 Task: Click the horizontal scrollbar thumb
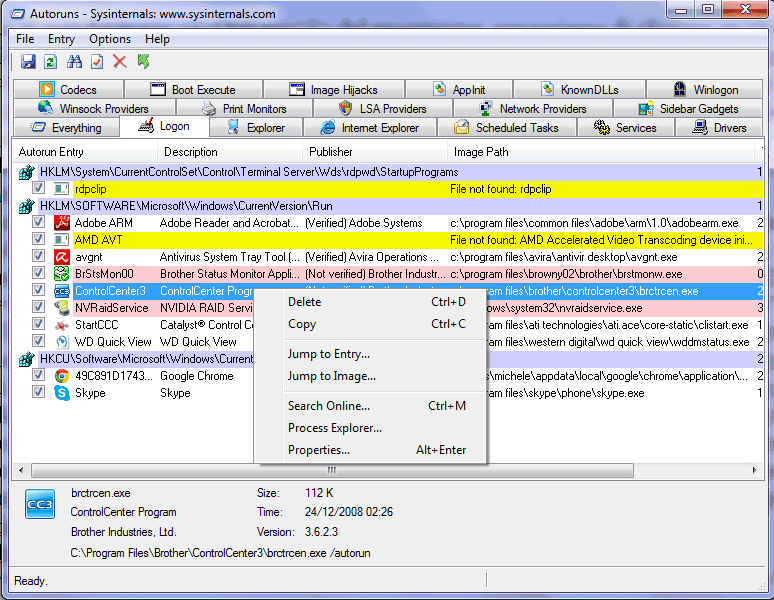point(332,470)
